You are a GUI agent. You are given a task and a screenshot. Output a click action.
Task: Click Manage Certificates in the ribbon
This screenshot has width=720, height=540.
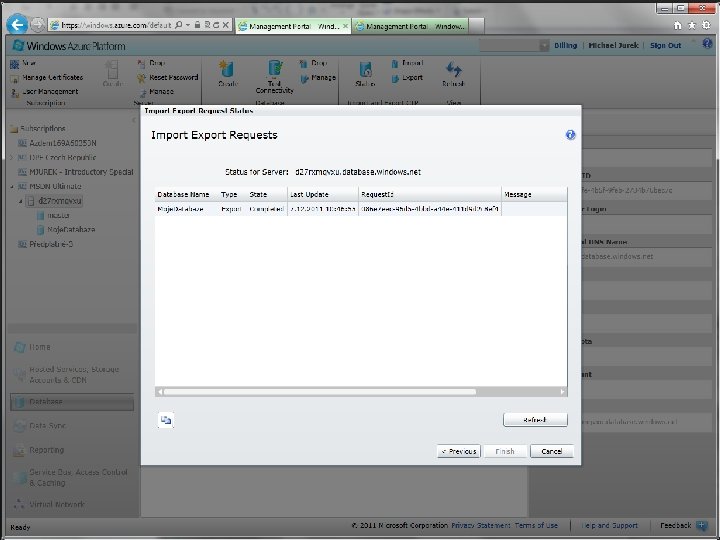(x=47, y=78)
